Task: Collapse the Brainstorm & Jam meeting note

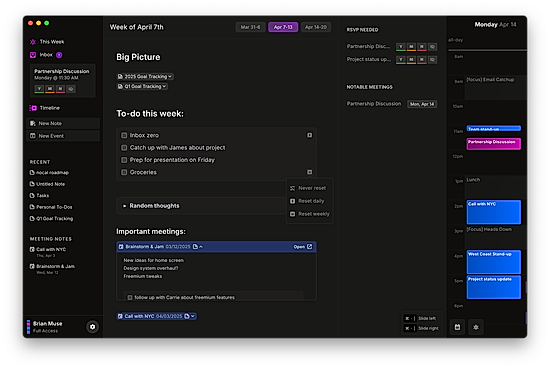Action: pos(201,247)
